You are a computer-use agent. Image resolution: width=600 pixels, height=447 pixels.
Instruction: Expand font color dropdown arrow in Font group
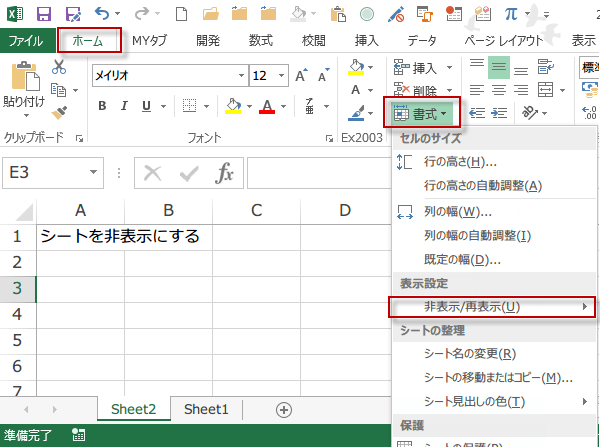click(x=284, y=106)
